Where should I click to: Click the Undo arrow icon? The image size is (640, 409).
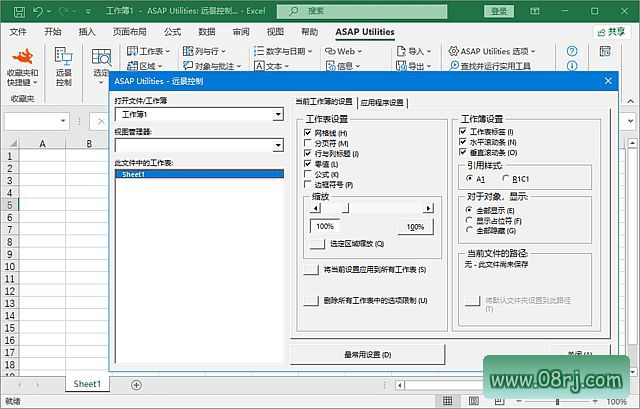tap(38, 11)
